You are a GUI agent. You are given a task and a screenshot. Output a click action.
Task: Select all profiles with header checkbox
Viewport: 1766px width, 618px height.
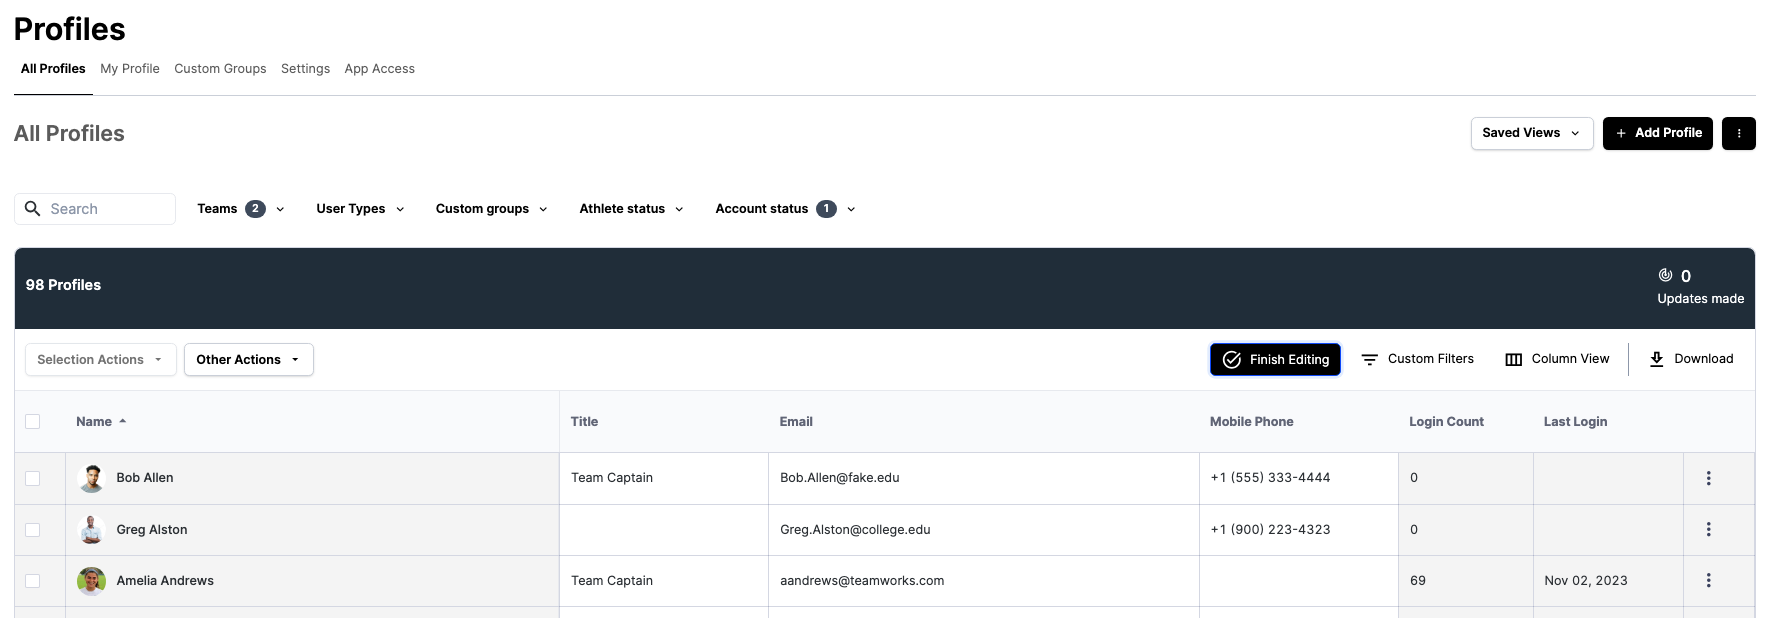[33, 421]
